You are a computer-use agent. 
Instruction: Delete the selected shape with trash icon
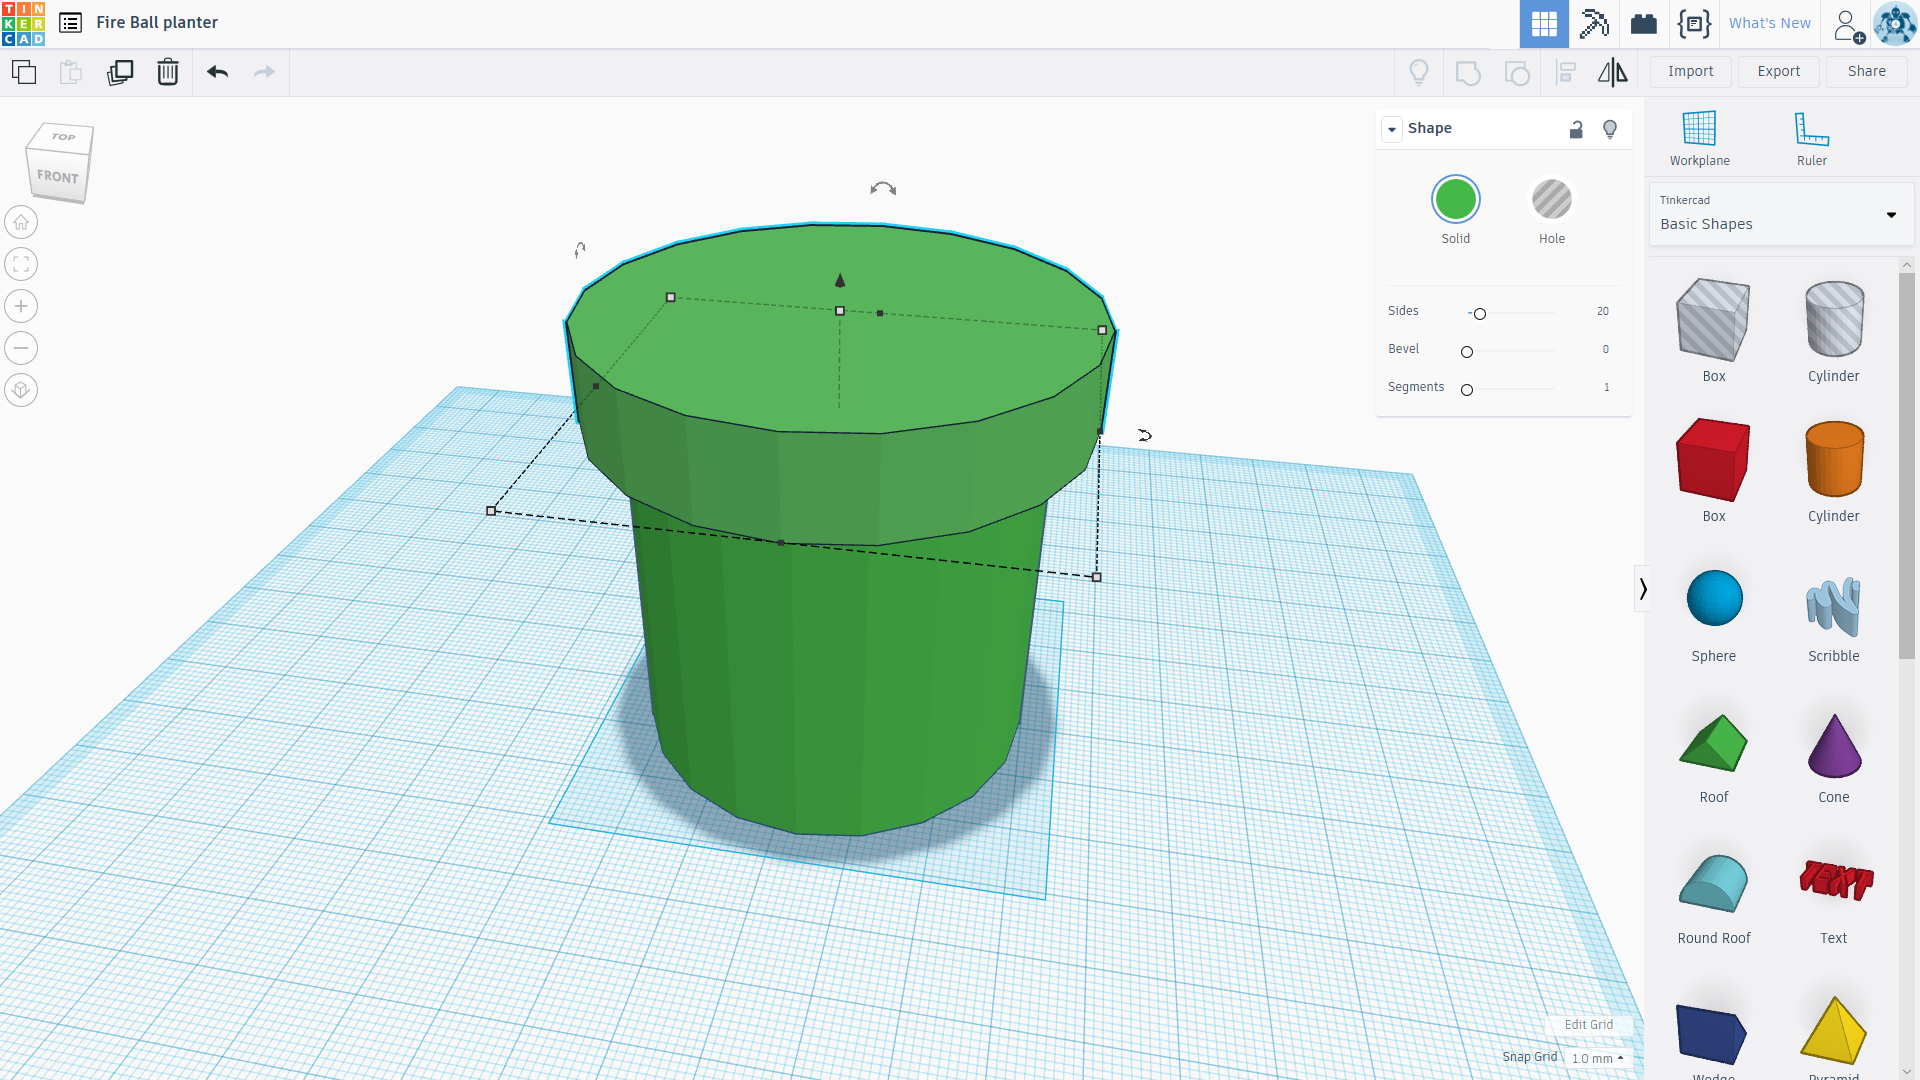point(168,72)
